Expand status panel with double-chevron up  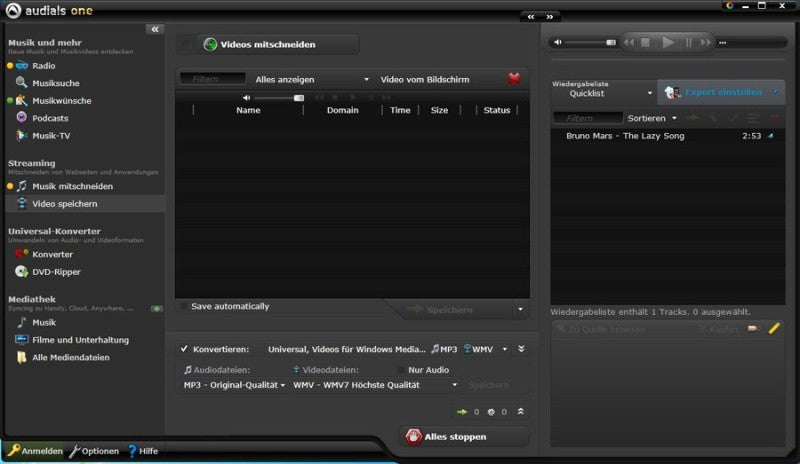[x=520, y=411]
